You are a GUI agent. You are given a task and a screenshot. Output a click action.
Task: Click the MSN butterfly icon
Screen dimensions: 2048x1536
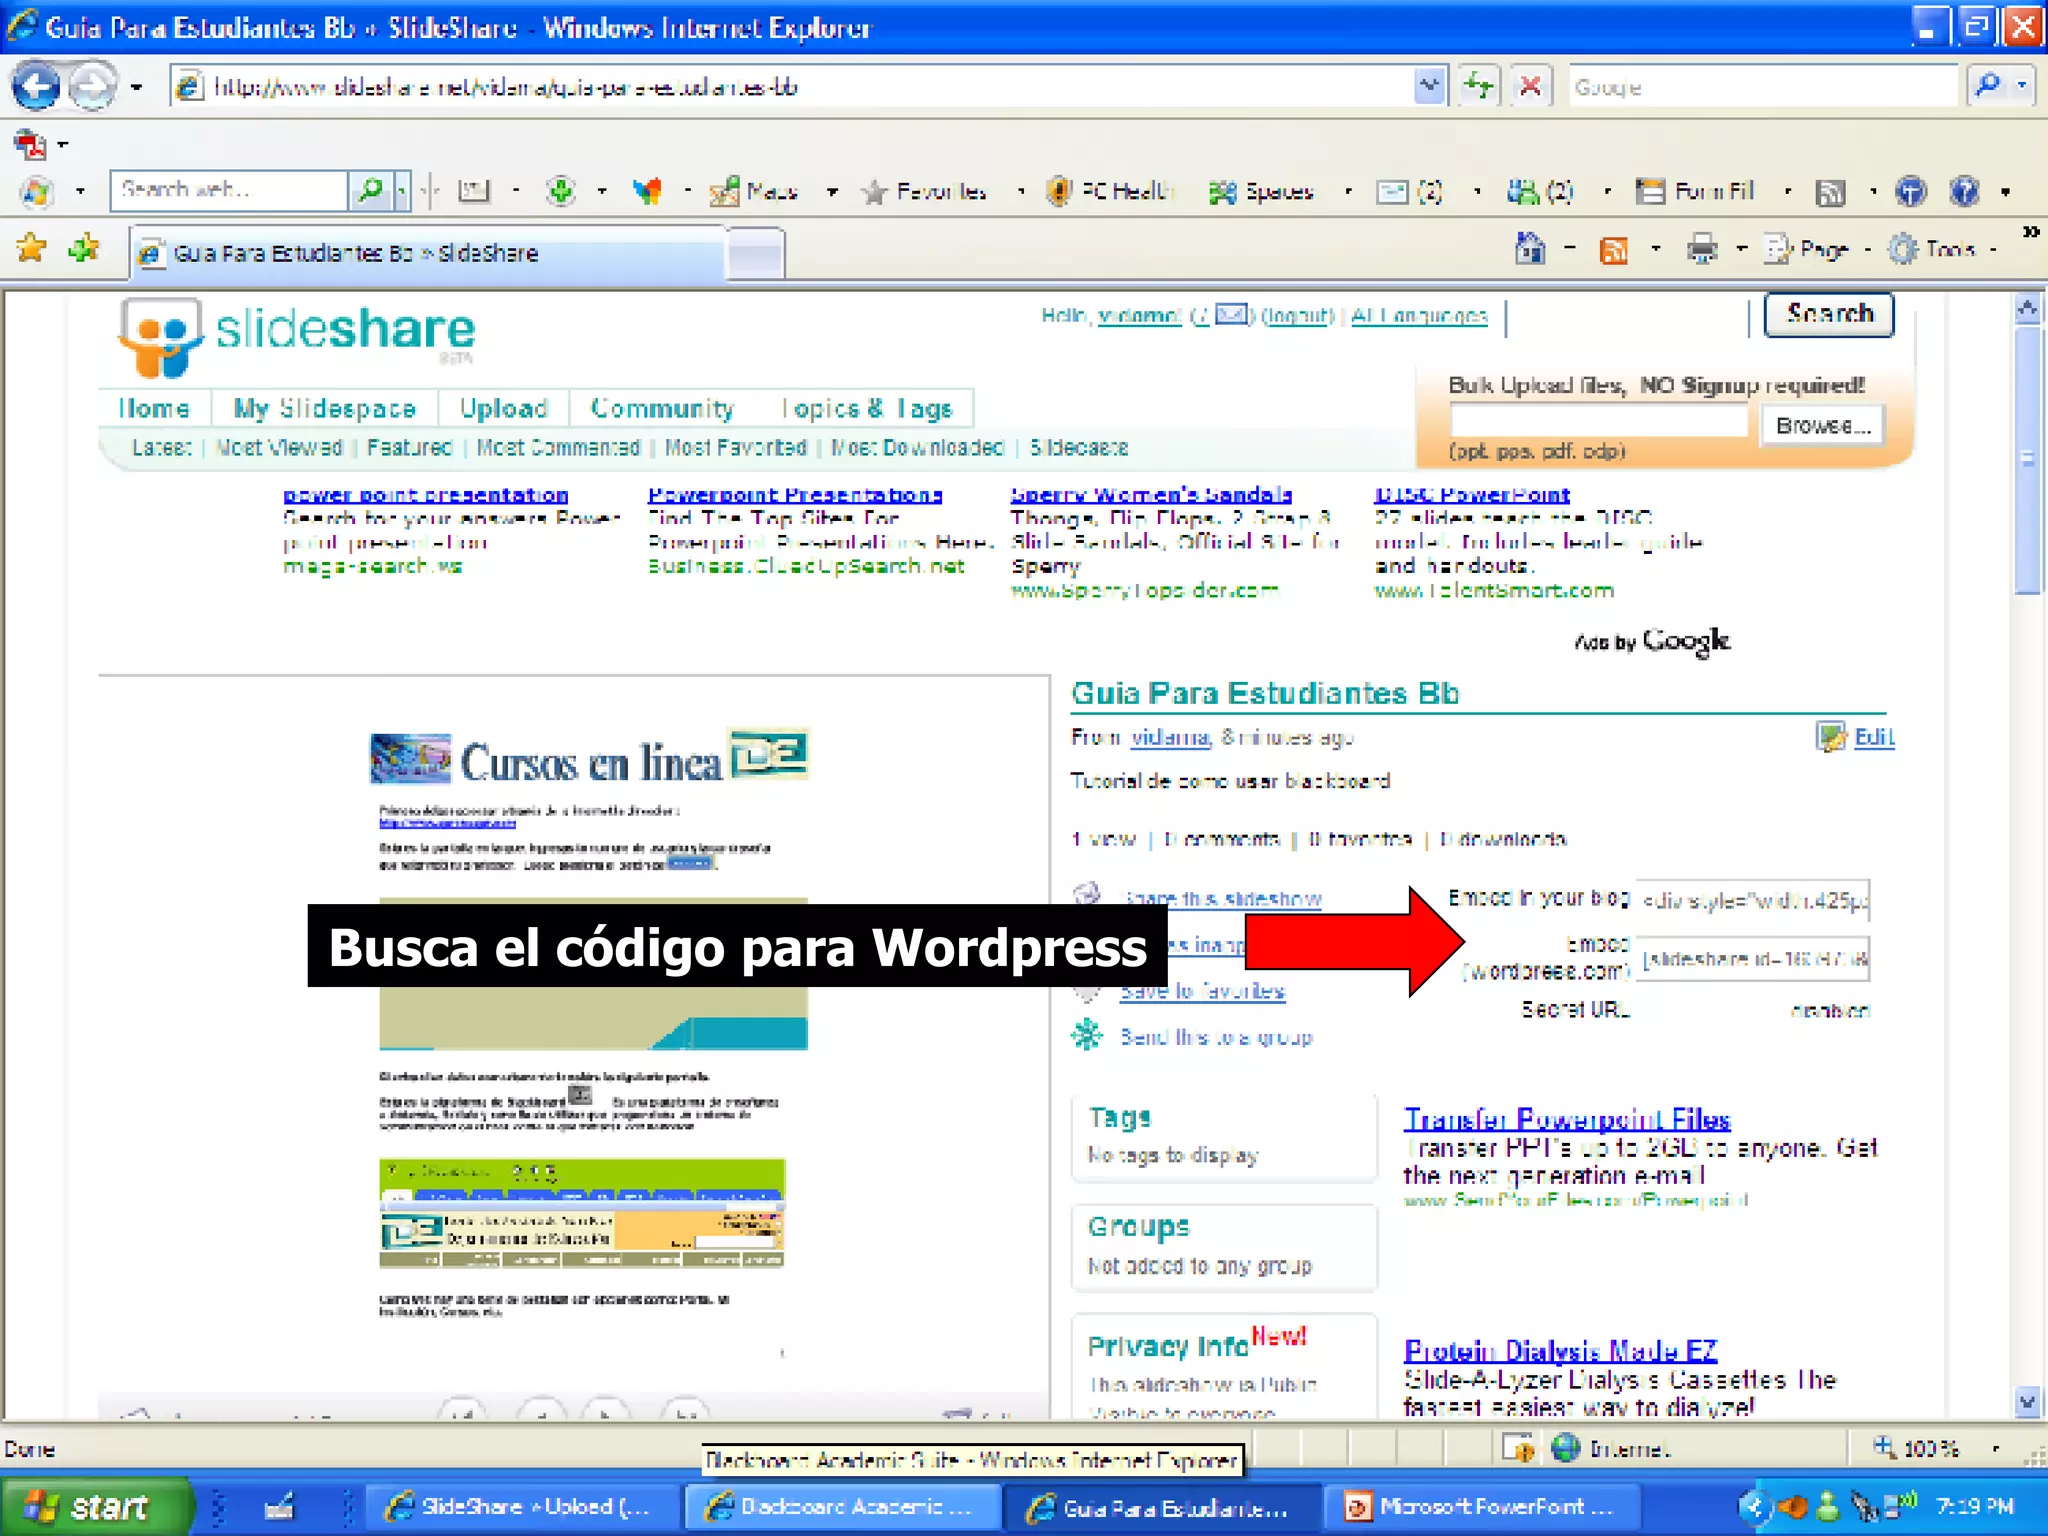click(648, 190)
